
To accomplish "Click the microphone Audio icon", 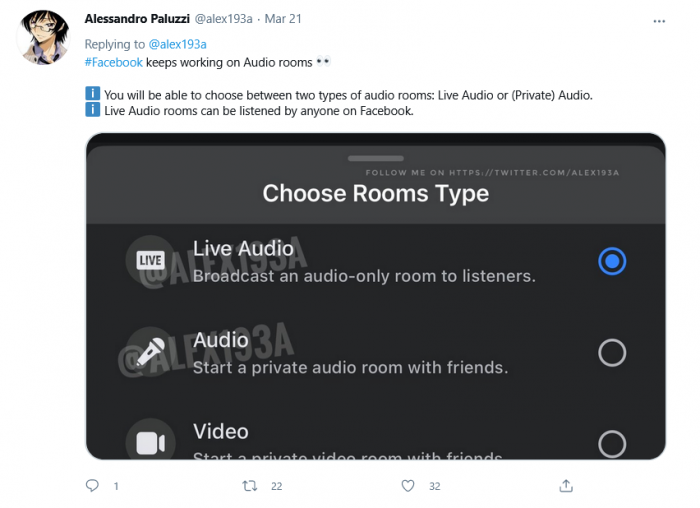I will (150, 352).
